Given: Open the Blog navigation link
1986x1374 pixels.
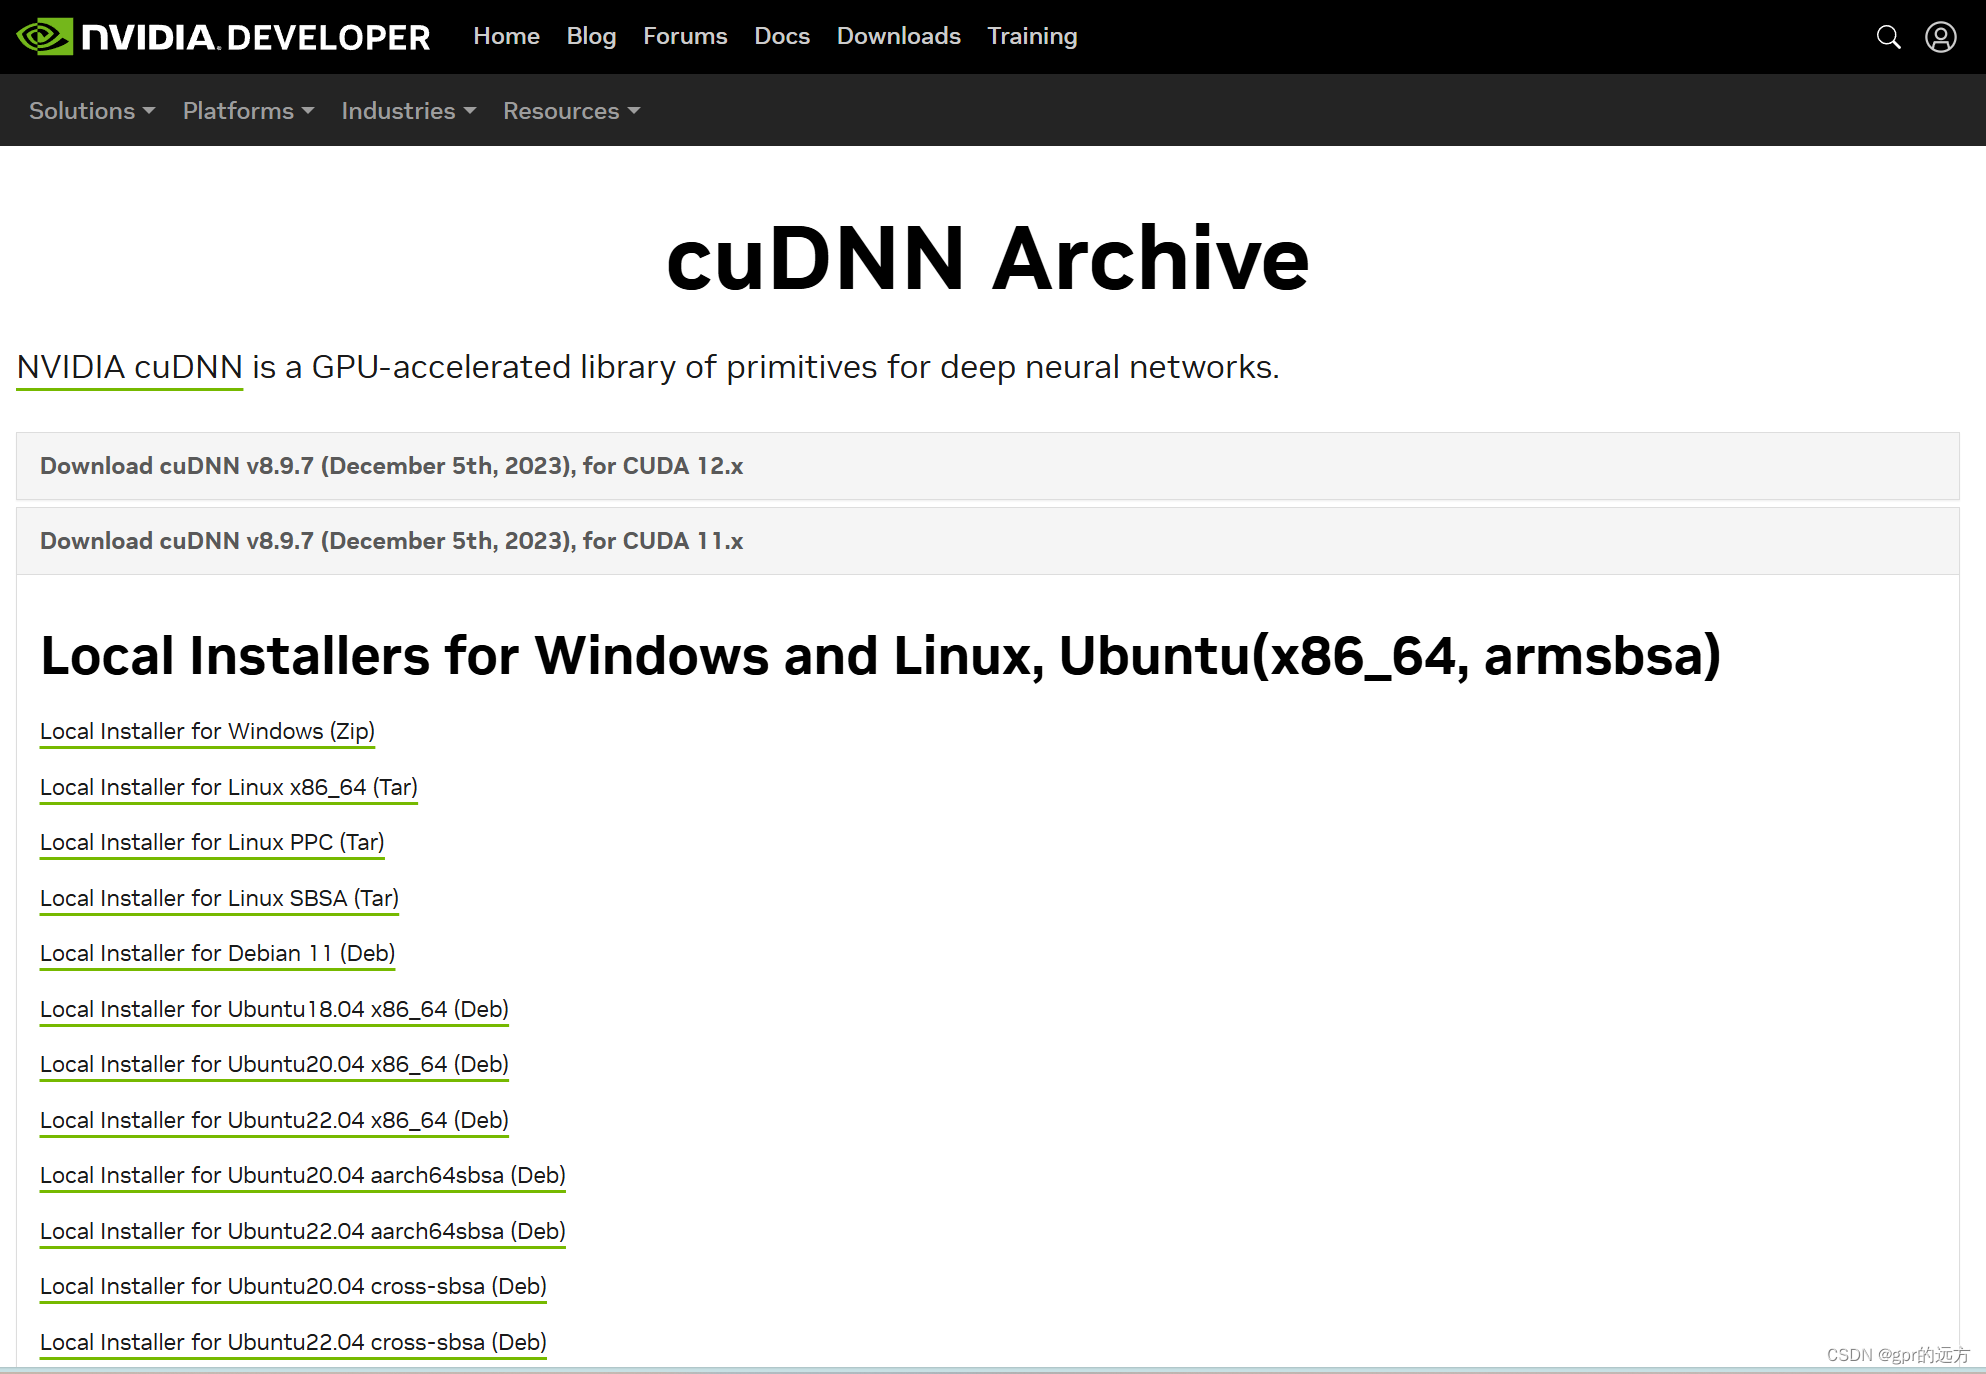Looking at the screenshot, I should click(591, 36).
